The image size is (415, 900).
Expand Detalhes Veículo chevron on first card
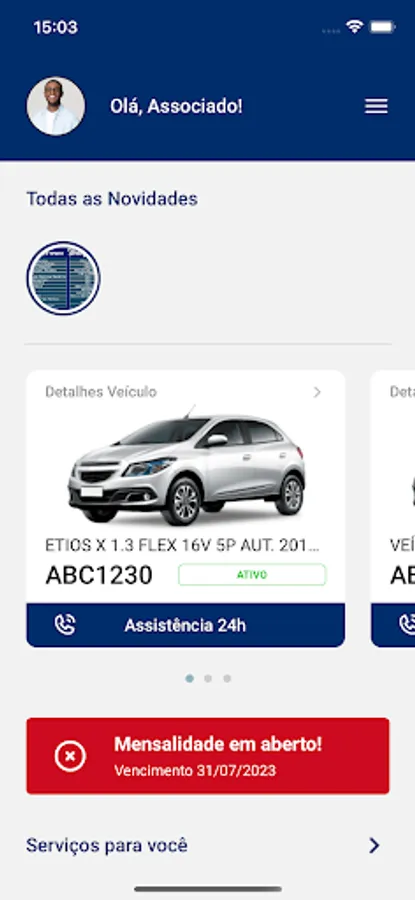click(x=317, y=392)
